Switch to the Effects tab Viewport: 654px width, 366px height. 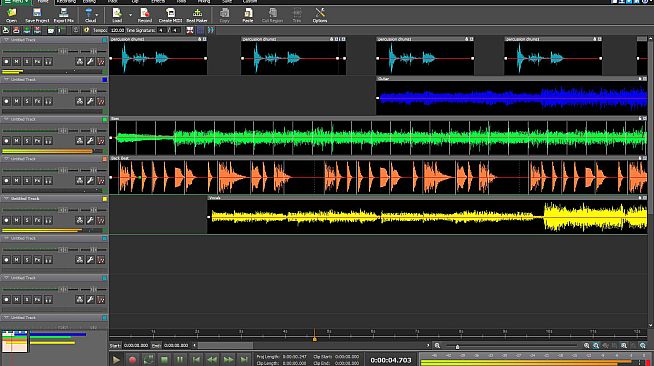tap(158, 2)
